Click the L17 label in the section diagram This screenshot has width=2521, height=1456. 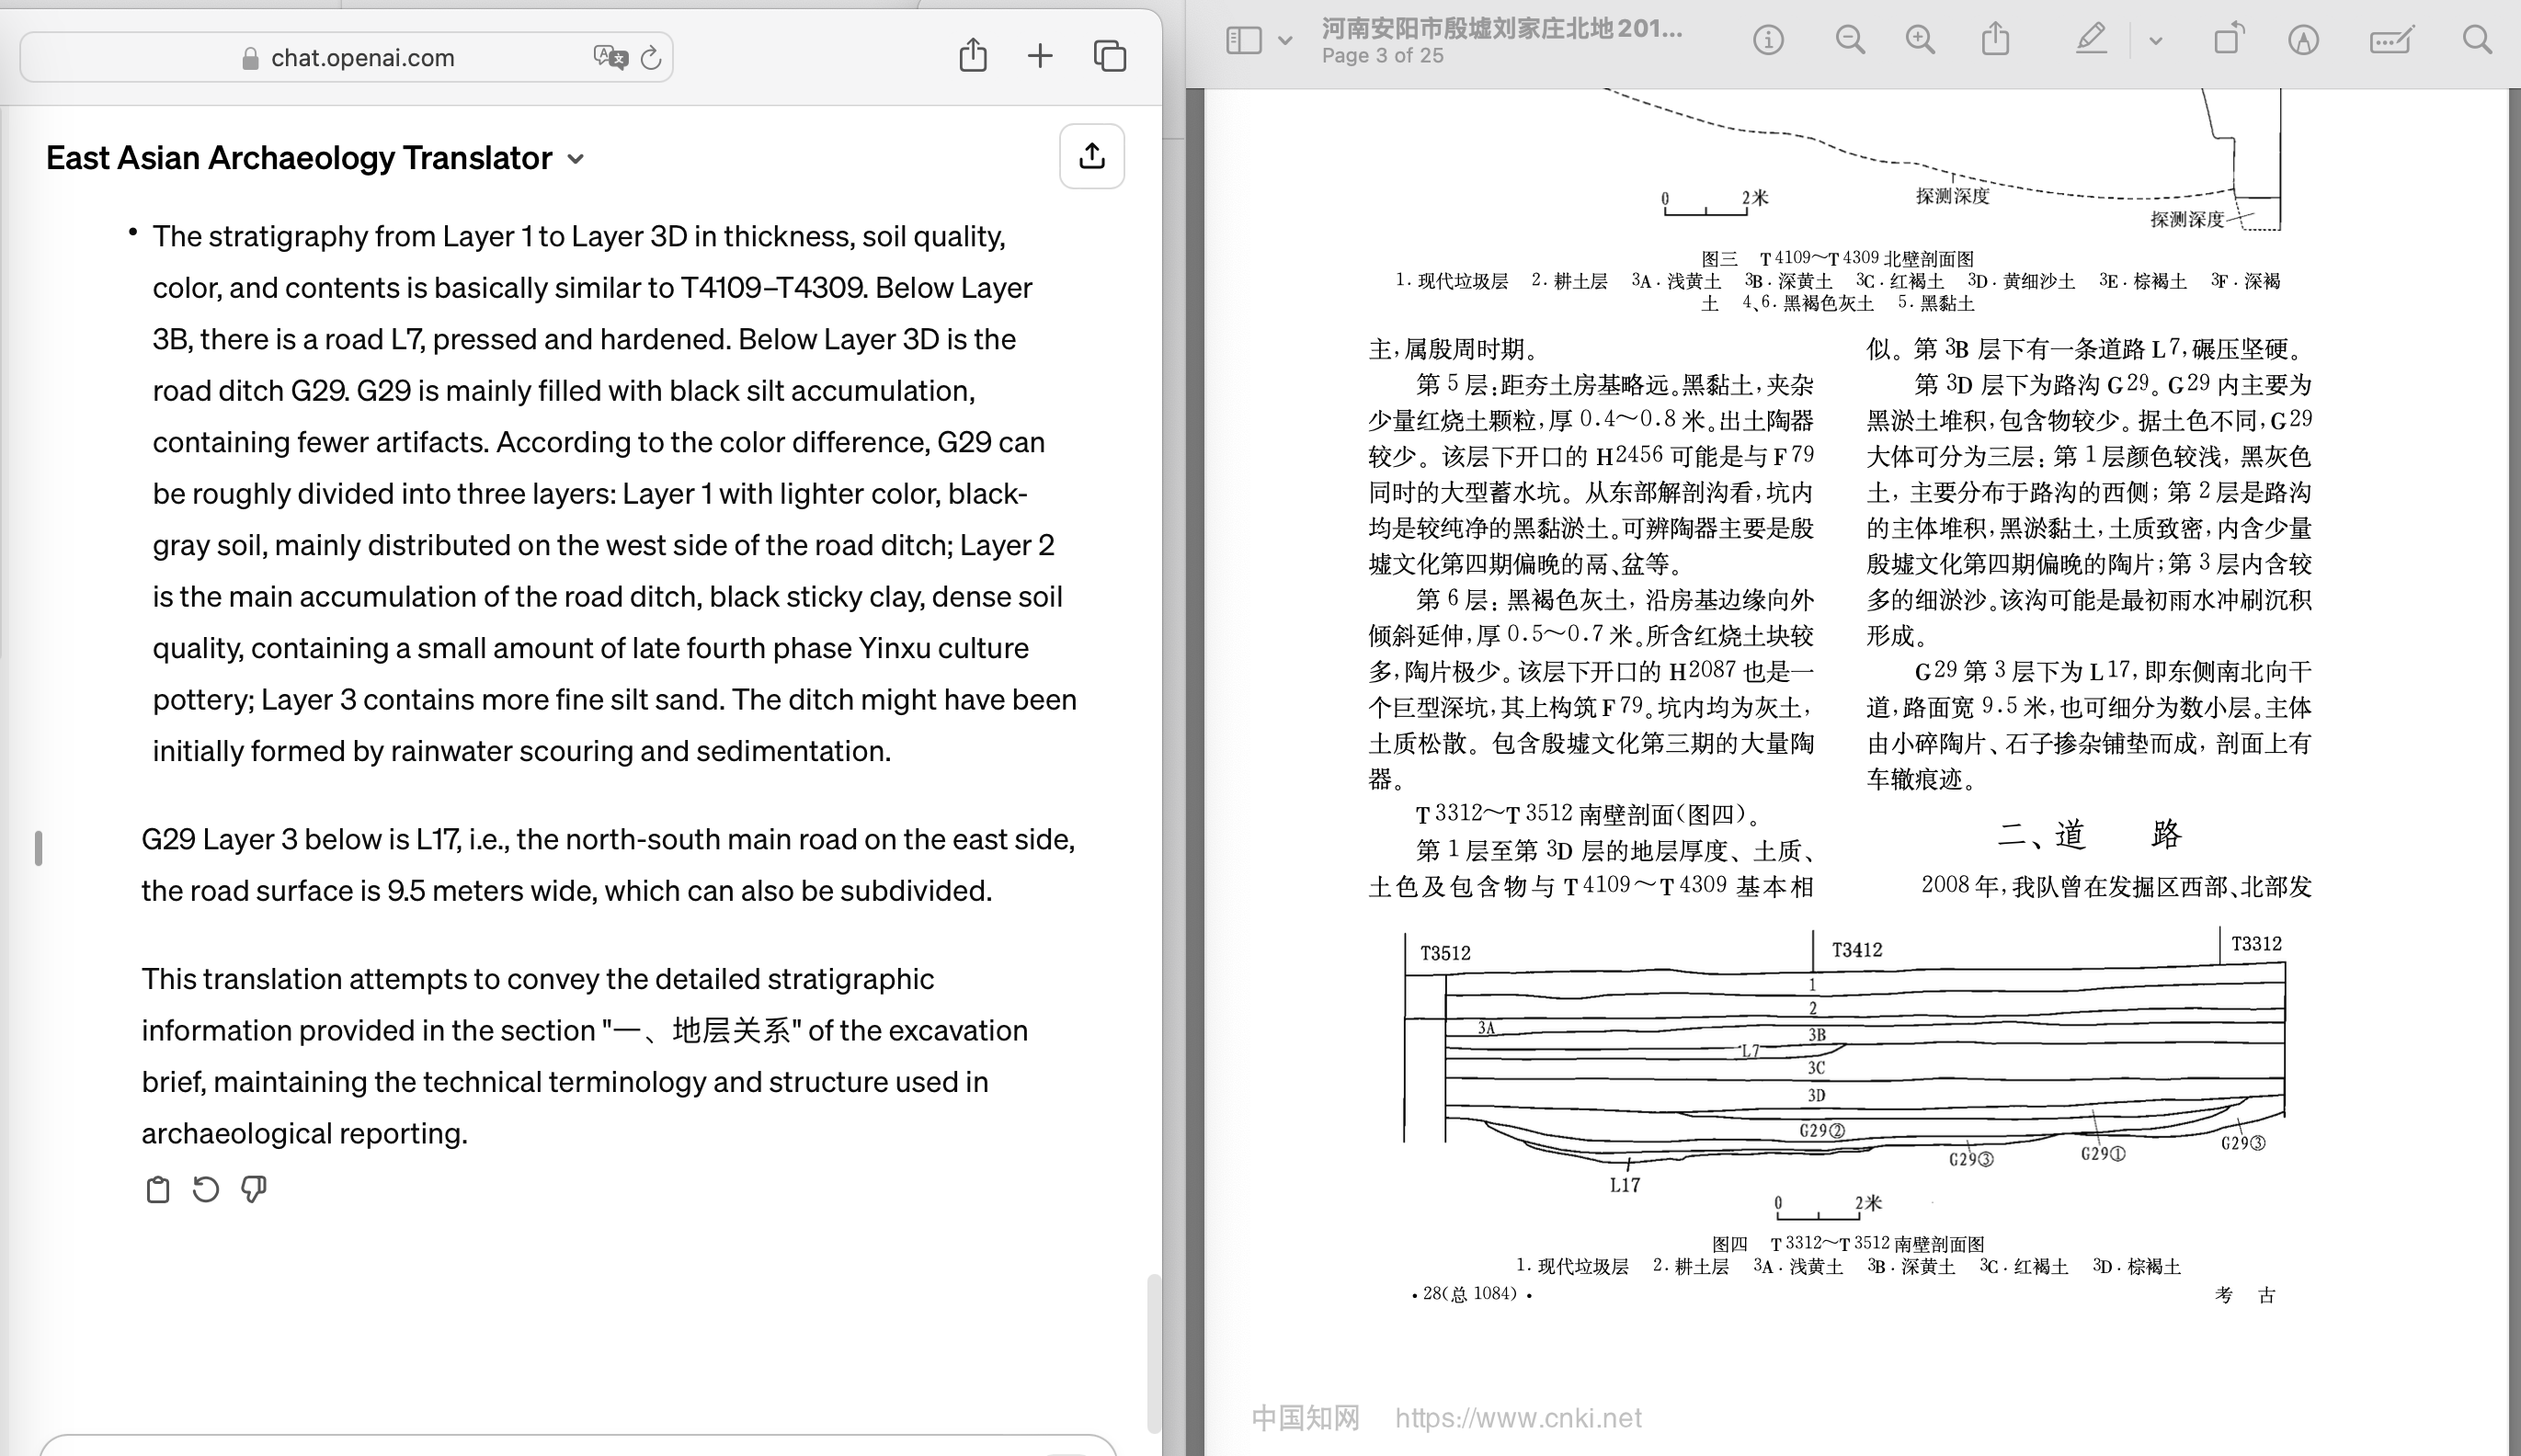(x=1624, y=1185)
